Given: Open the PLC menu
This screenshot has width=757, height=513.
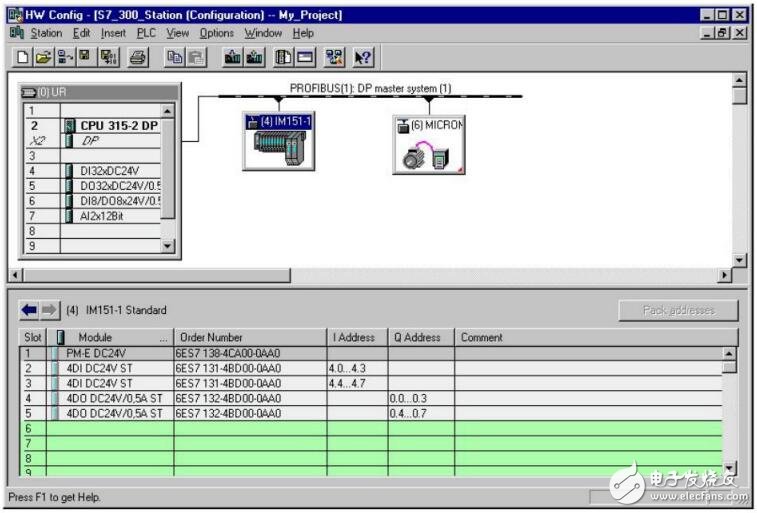Looking at the screenshot, I should (144, 33).
